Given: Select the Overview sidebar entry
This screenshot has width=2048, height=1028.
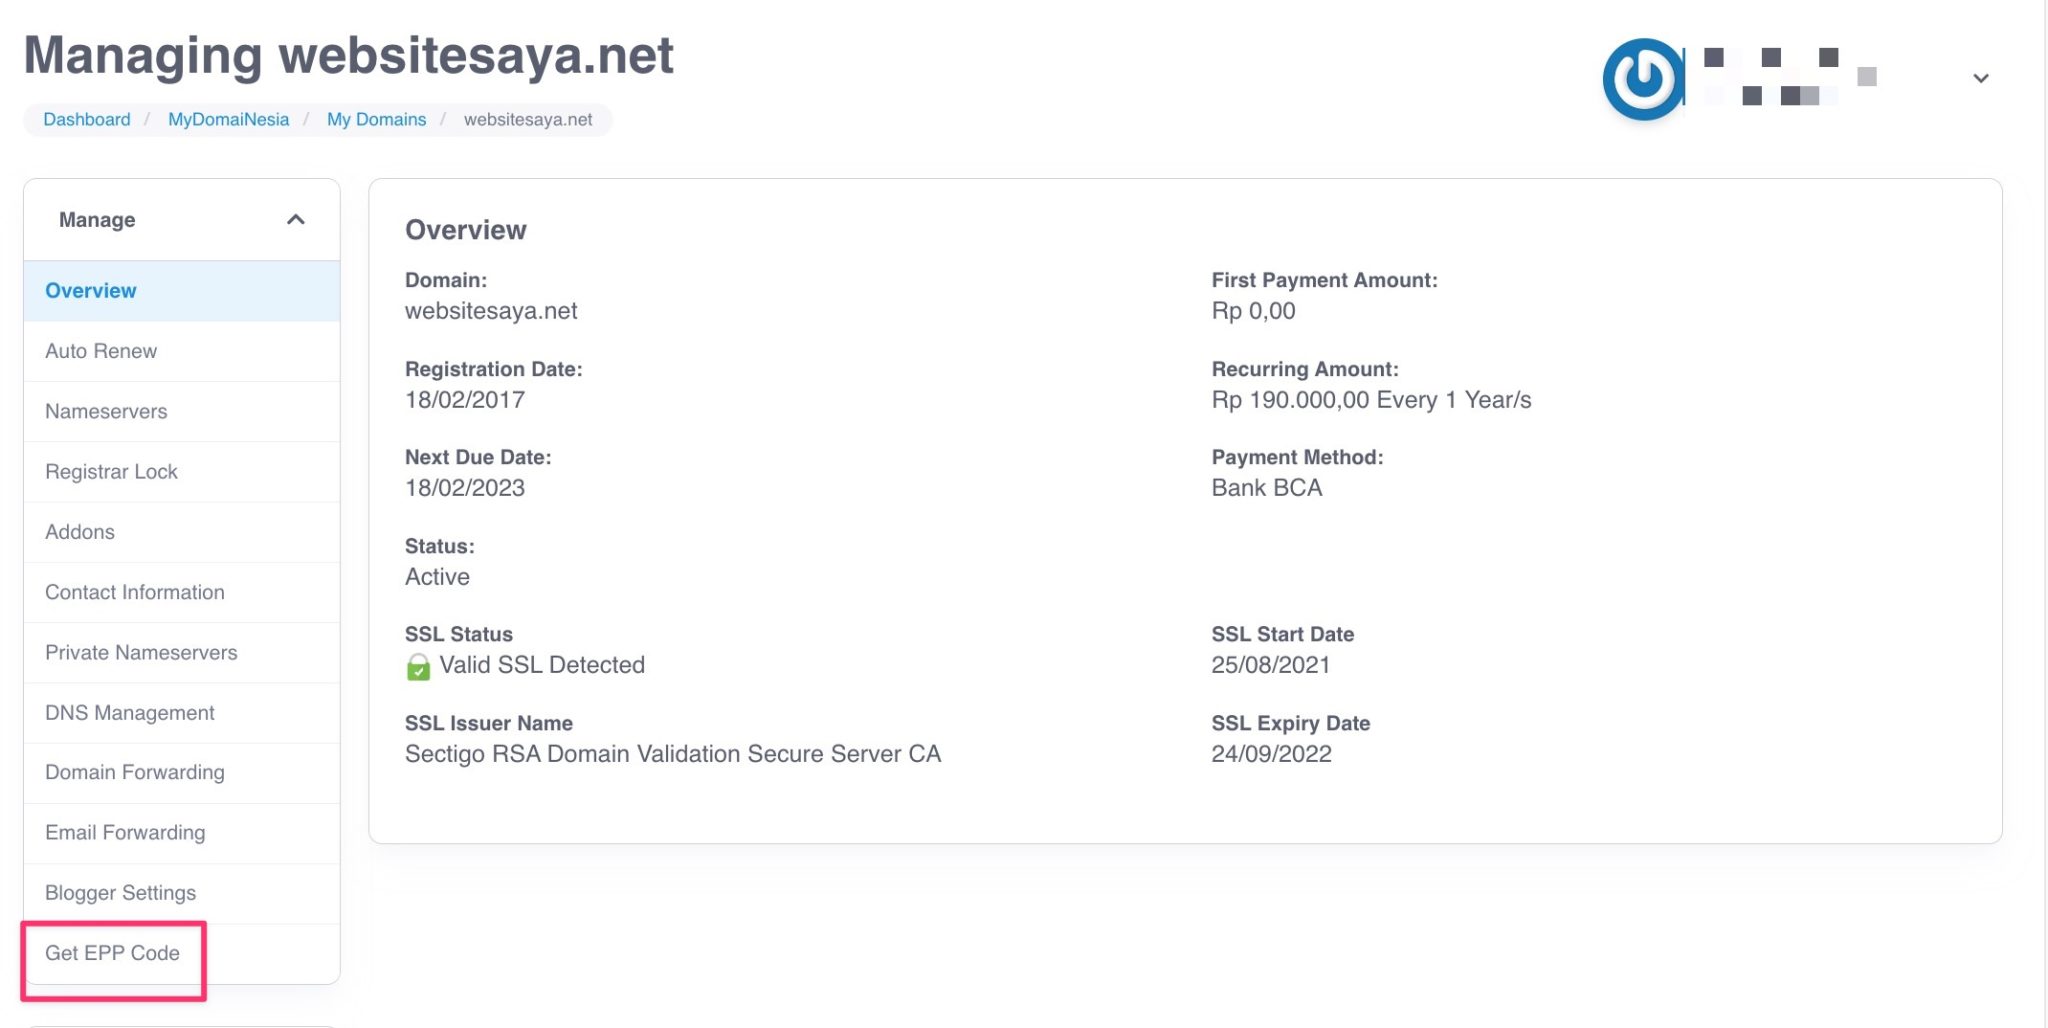Looking at the screenshot, I should (91, 290).
